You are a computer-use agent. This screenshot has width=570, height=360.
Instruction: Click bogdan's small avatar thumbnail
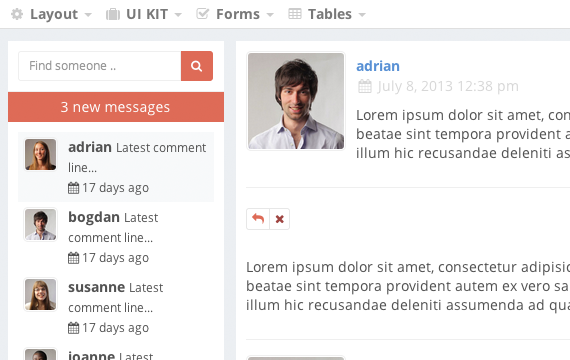point(40,224)
